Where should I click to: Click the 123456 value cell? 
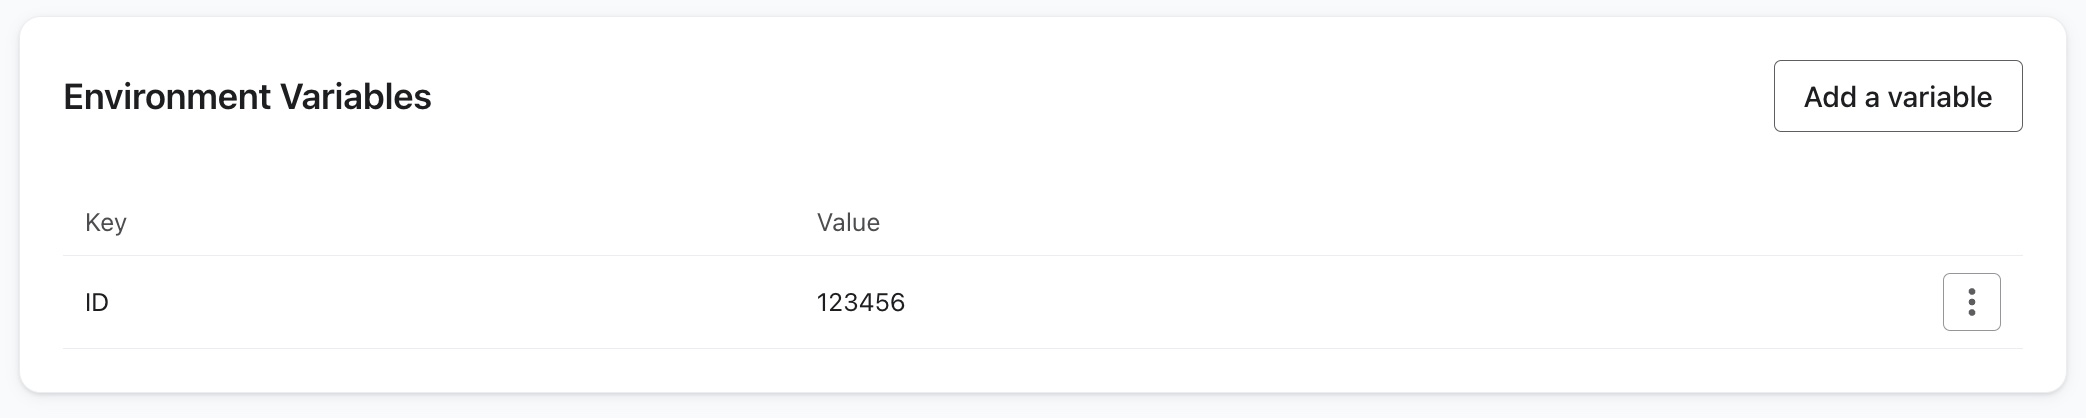point(860,302)
